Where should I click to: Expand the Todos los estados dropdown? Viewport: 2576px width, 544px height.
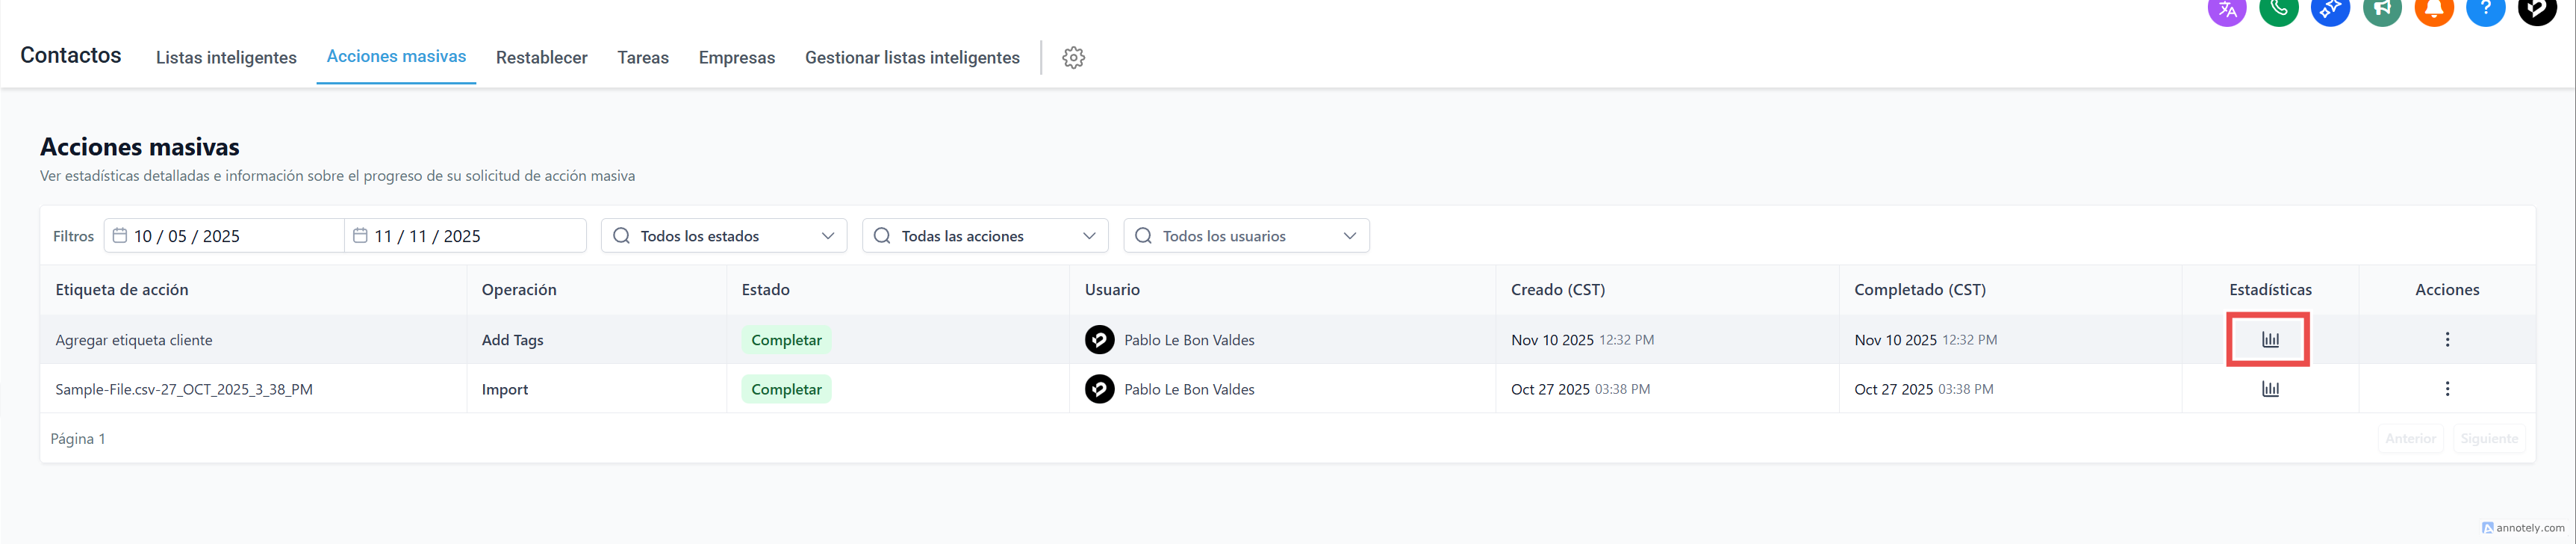pyautogui.click(x=724, y=236)
